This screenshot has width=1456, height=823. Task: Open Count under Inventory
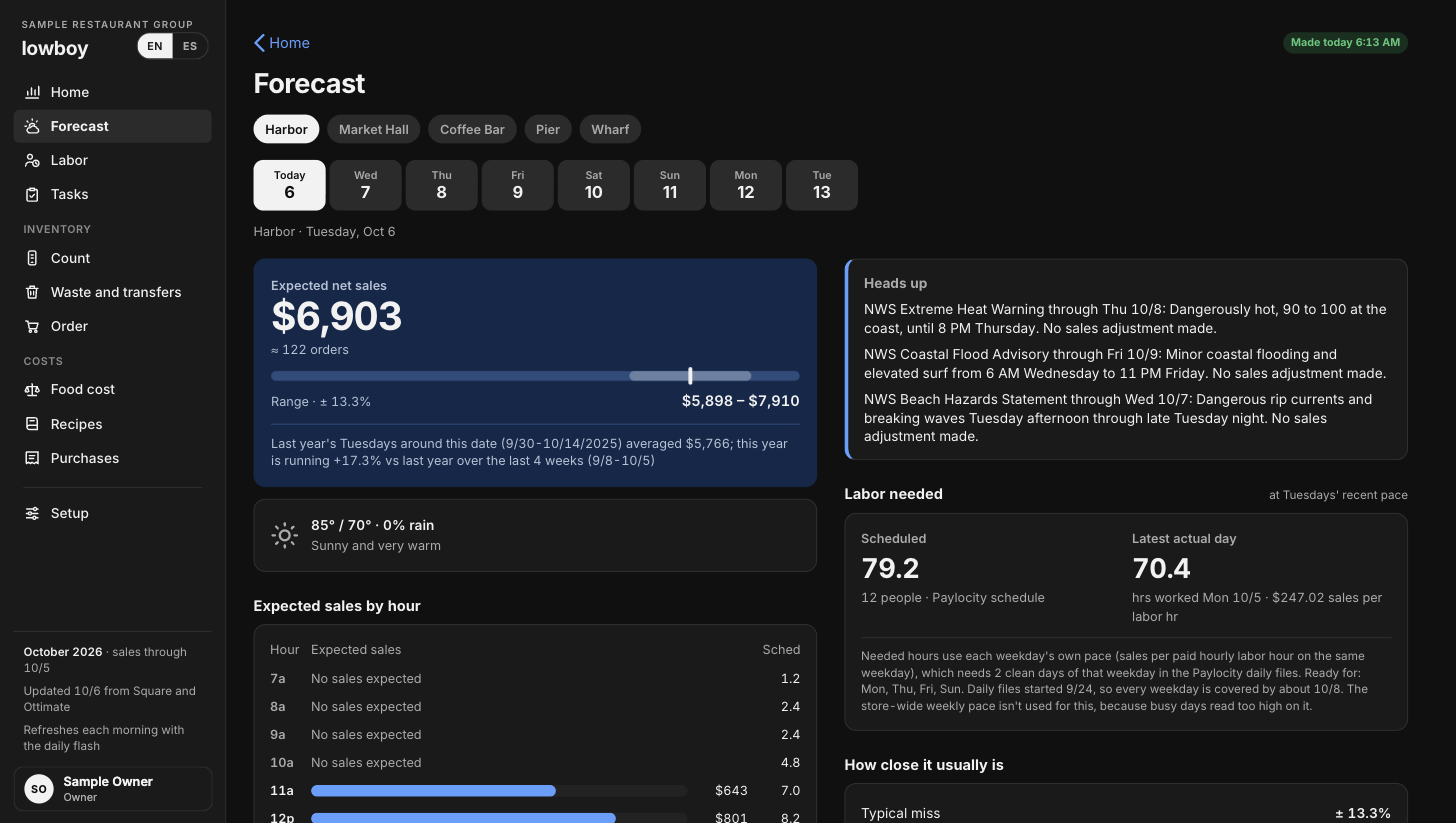112,258
